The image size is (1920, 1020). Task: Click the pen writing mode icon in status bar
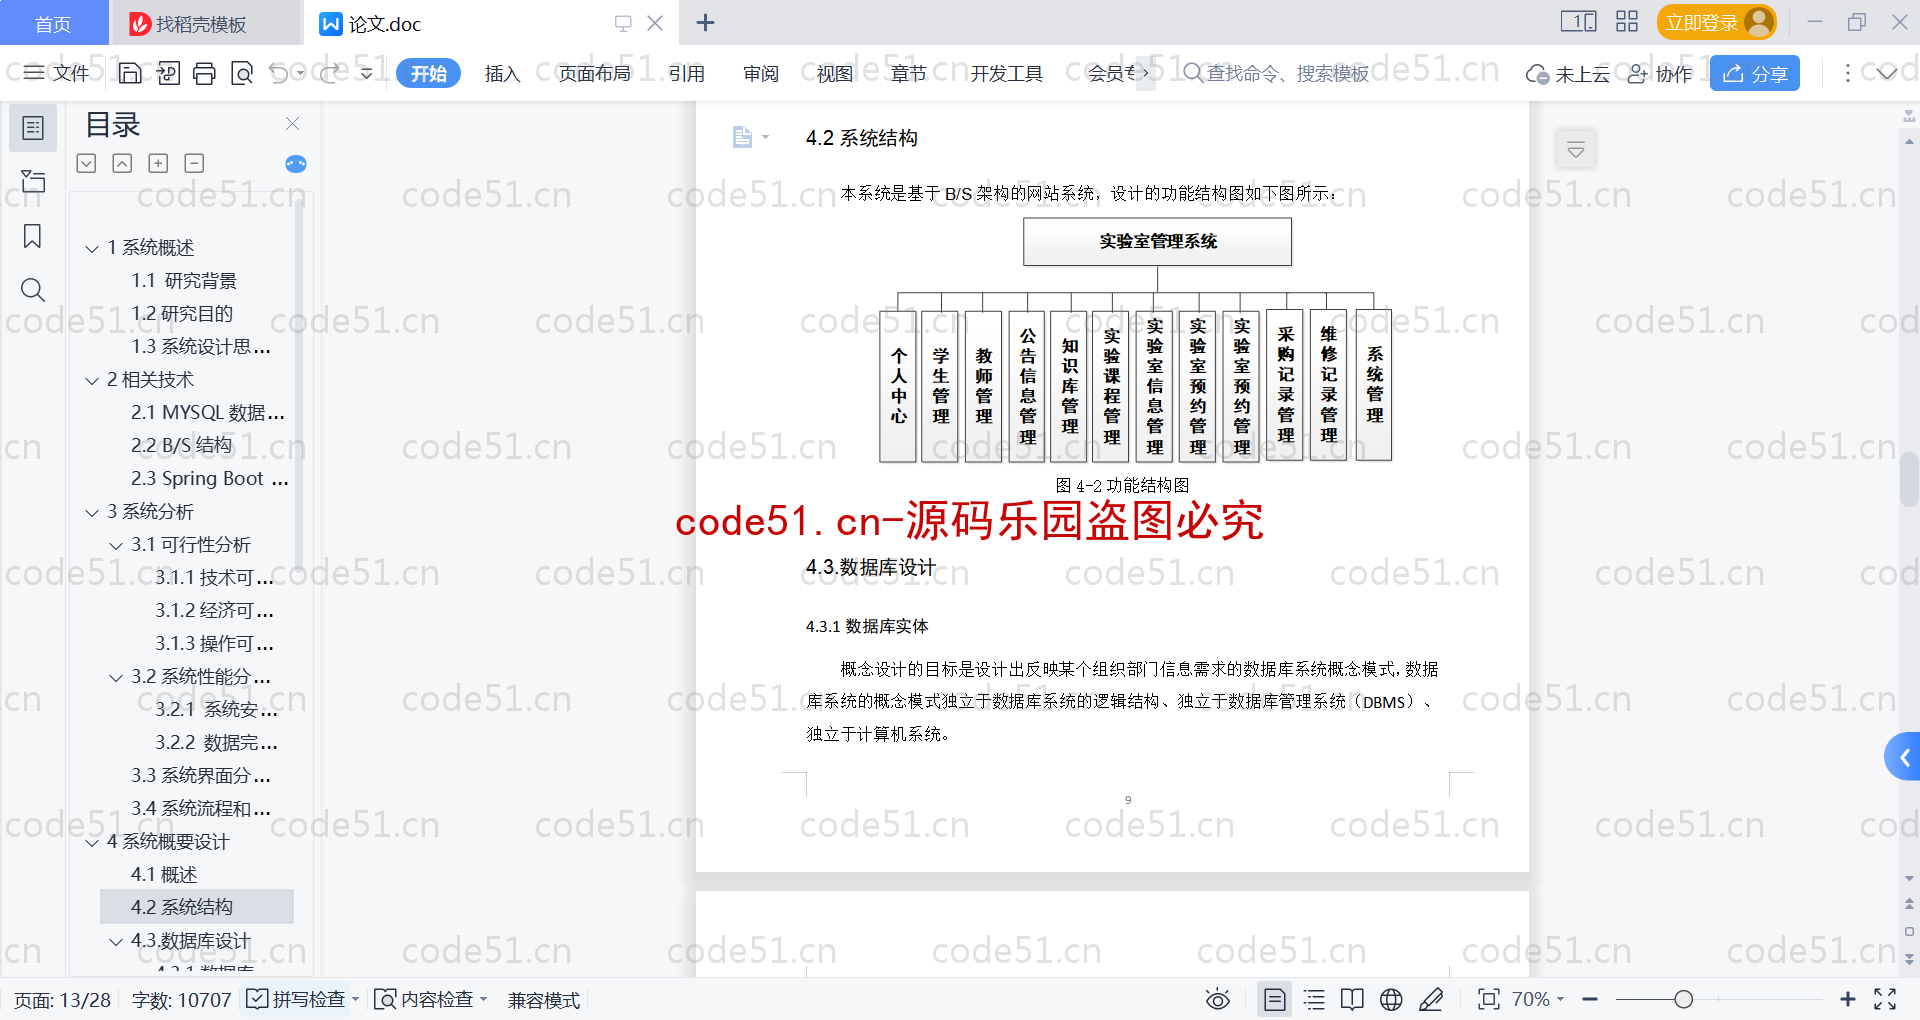click(1431, 999)
